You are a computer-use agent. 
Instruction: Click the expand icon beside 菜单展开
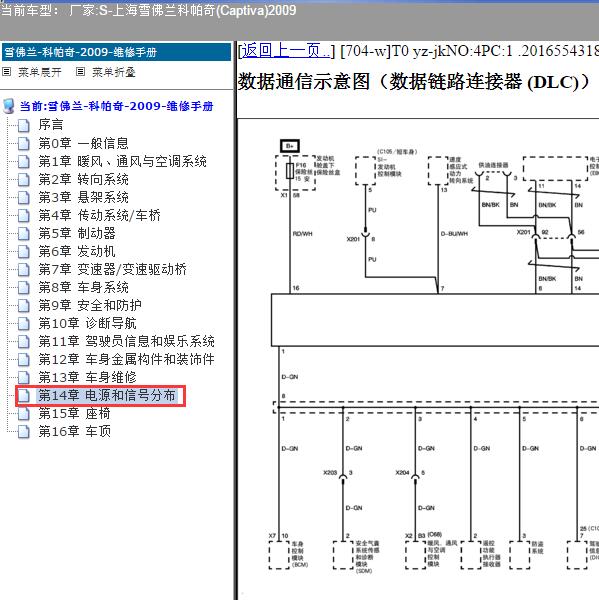coord(7,72)
